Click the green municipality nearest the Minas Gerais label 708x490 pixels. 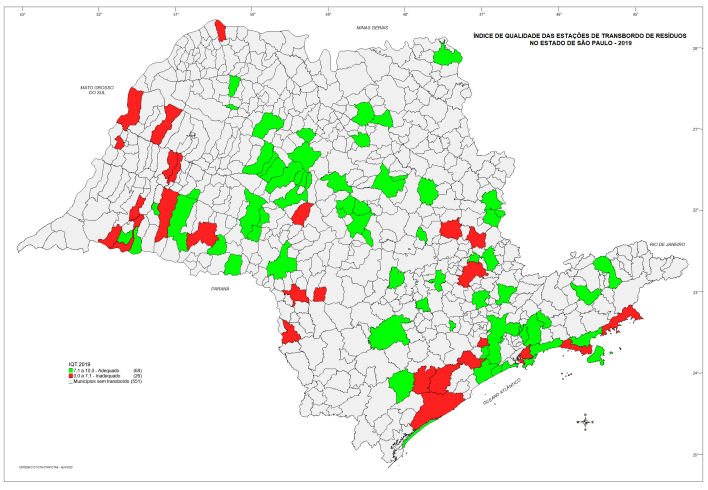point(447,57)
